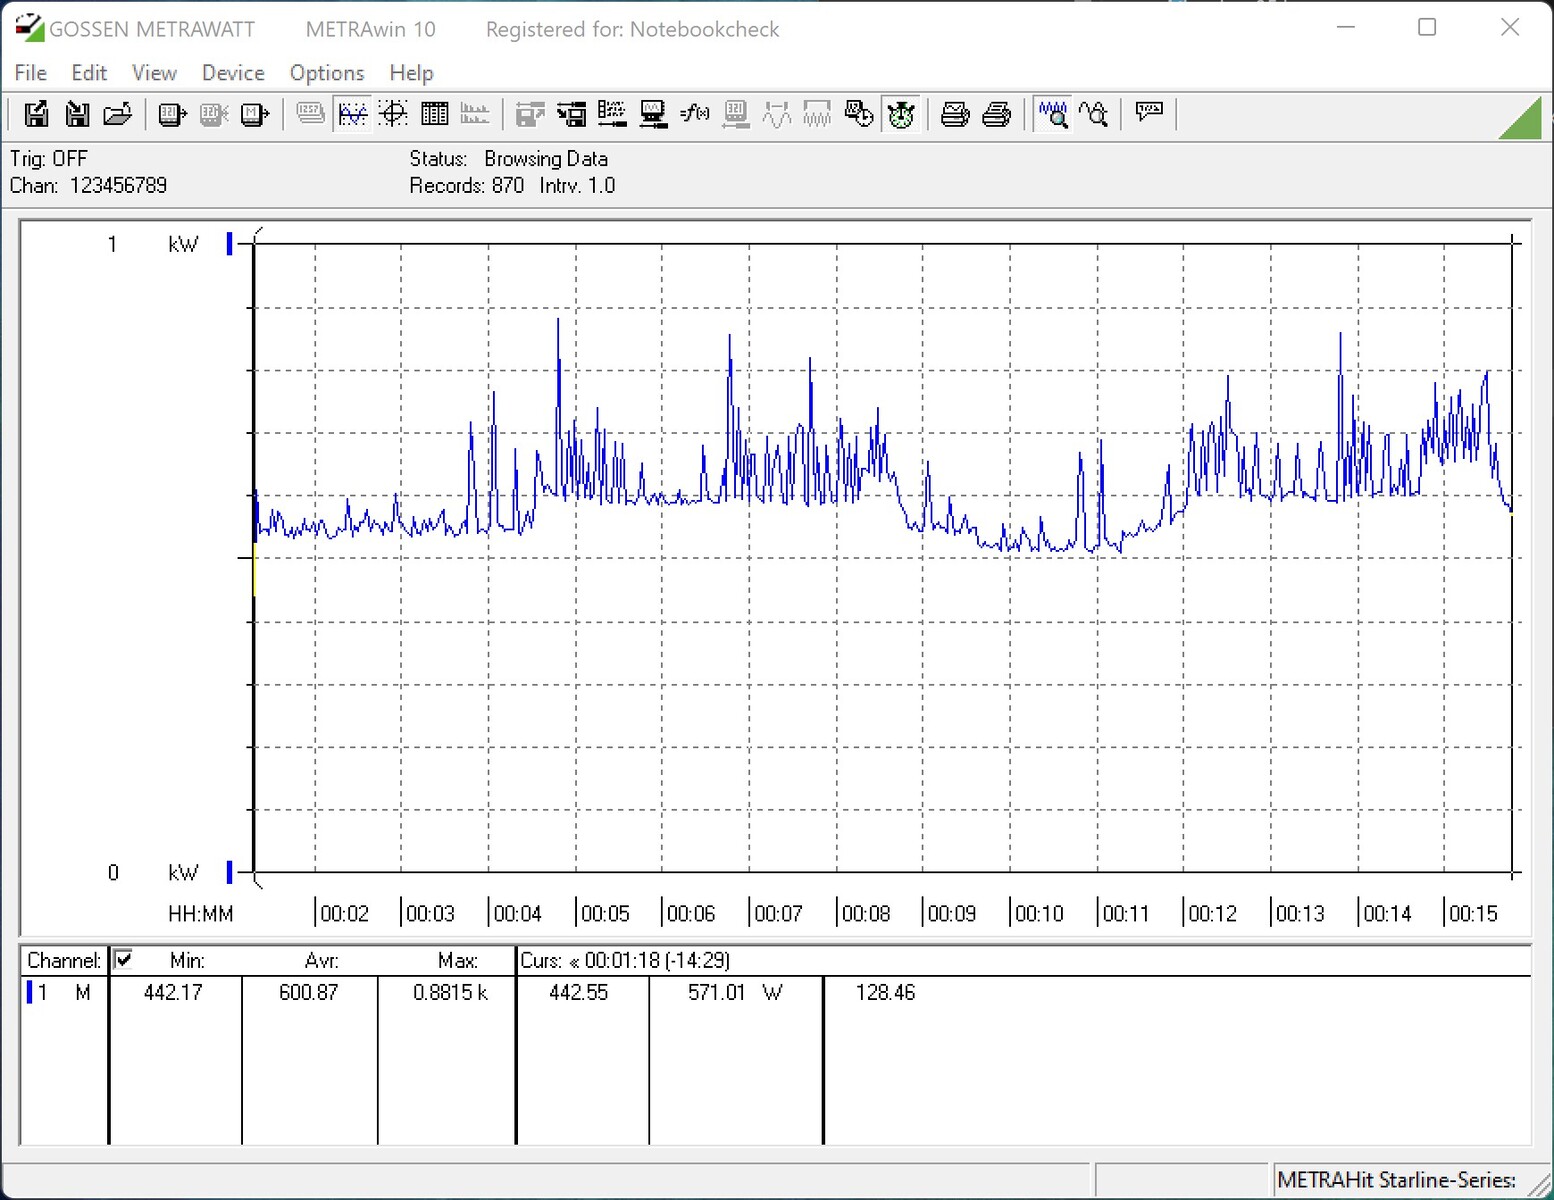Click the METRAHit Starline-Series status bar entry
1554x1200 pixels.
[x=1396, y=1180]
